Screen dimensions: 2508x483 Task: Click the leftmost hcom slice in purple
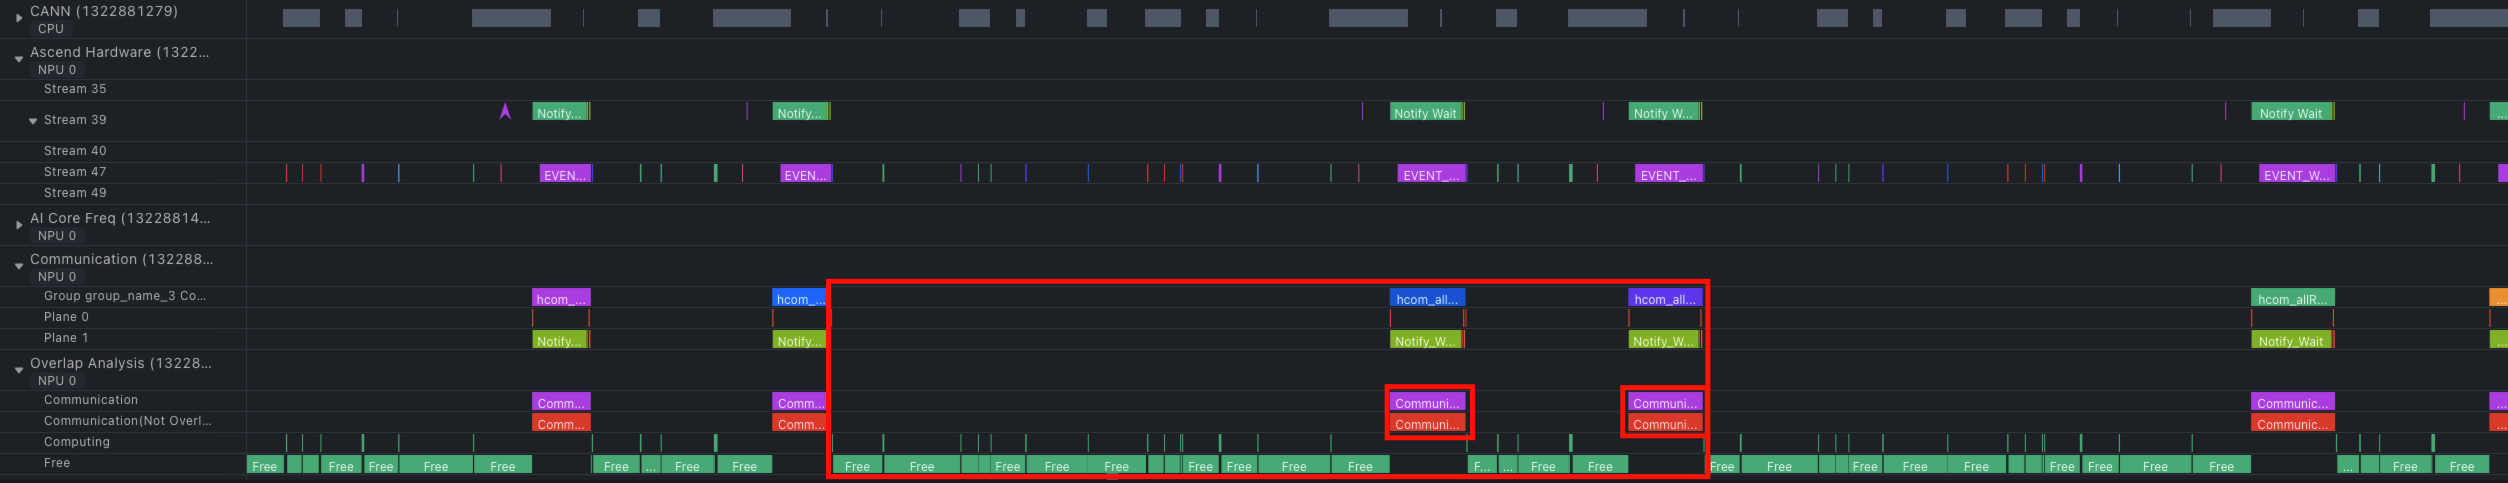pos(561,298)
